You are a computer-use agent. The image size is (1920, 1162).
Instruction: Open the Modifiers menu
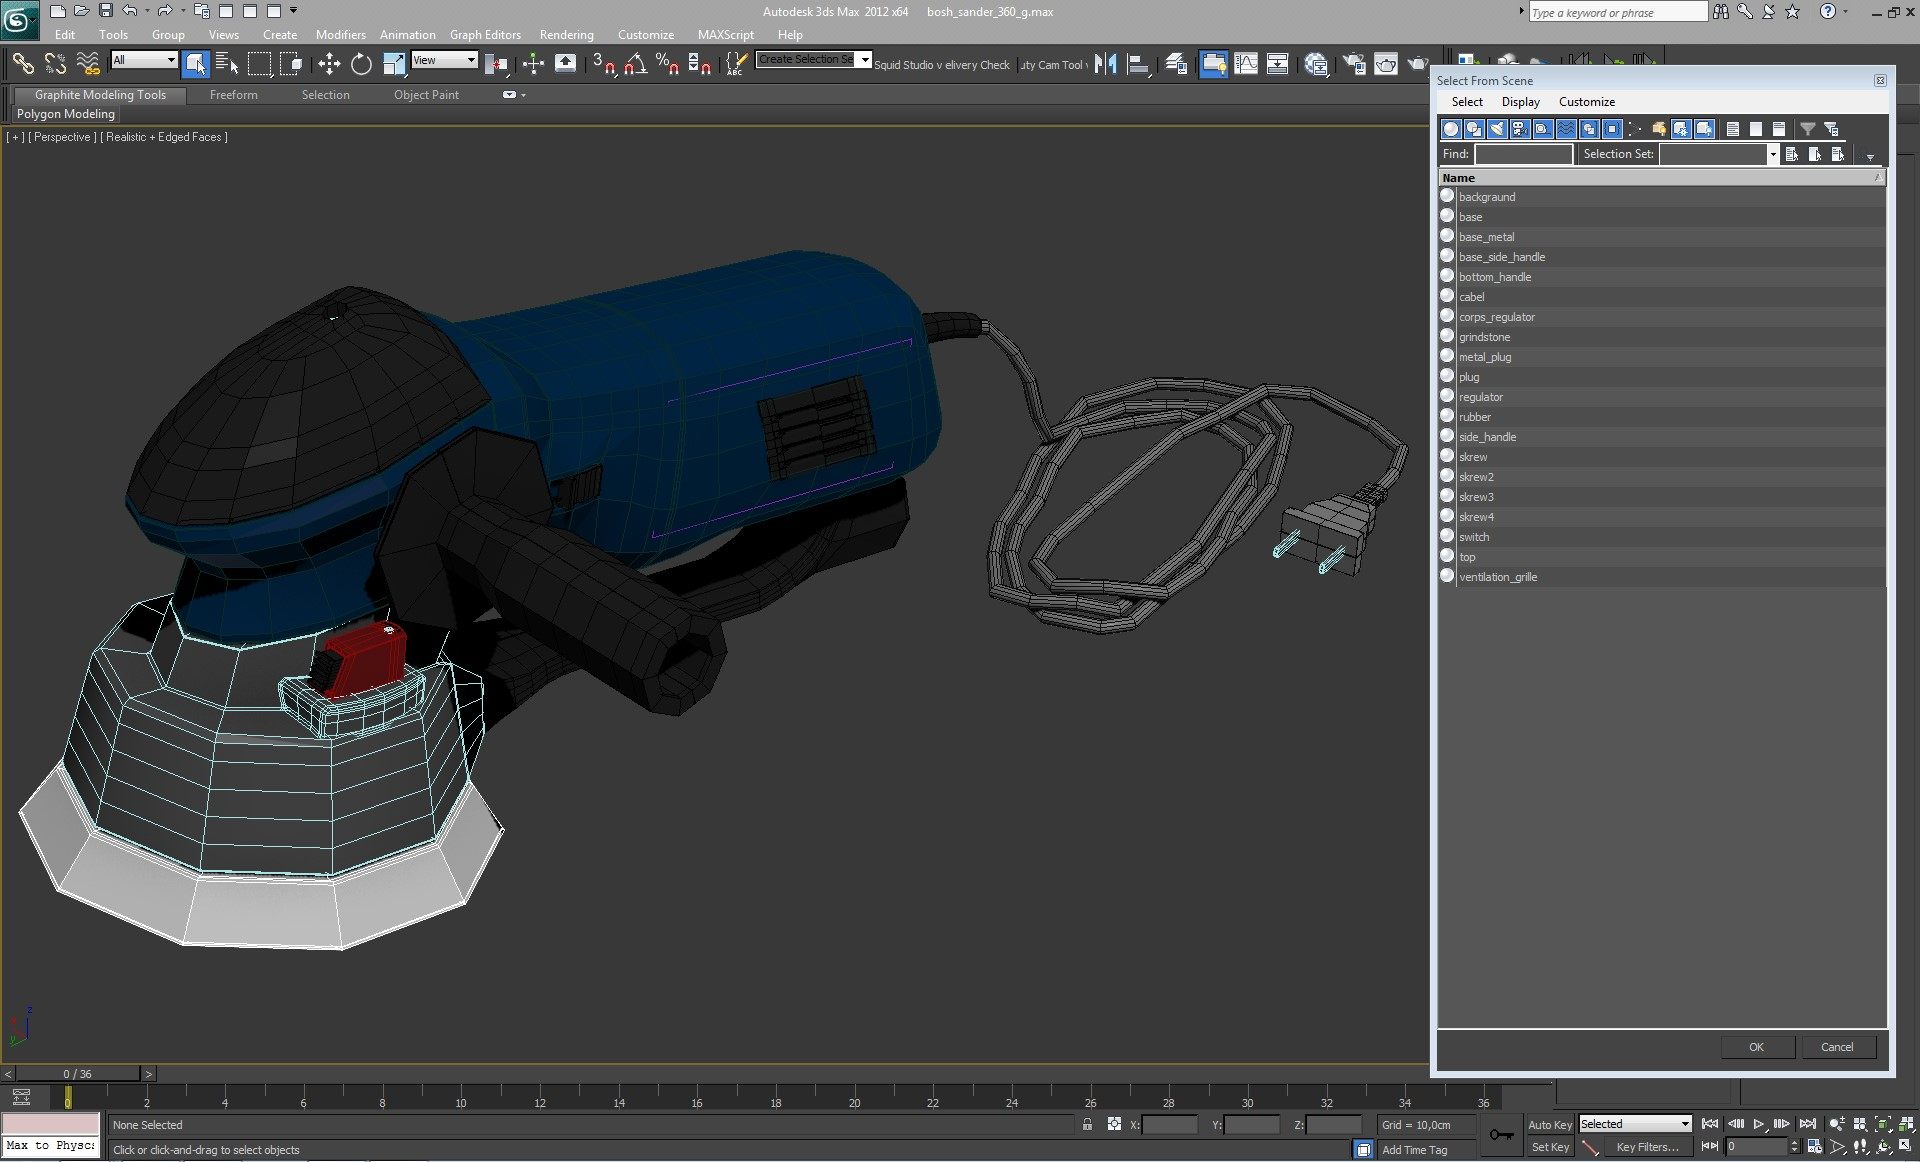coord(340,35)
